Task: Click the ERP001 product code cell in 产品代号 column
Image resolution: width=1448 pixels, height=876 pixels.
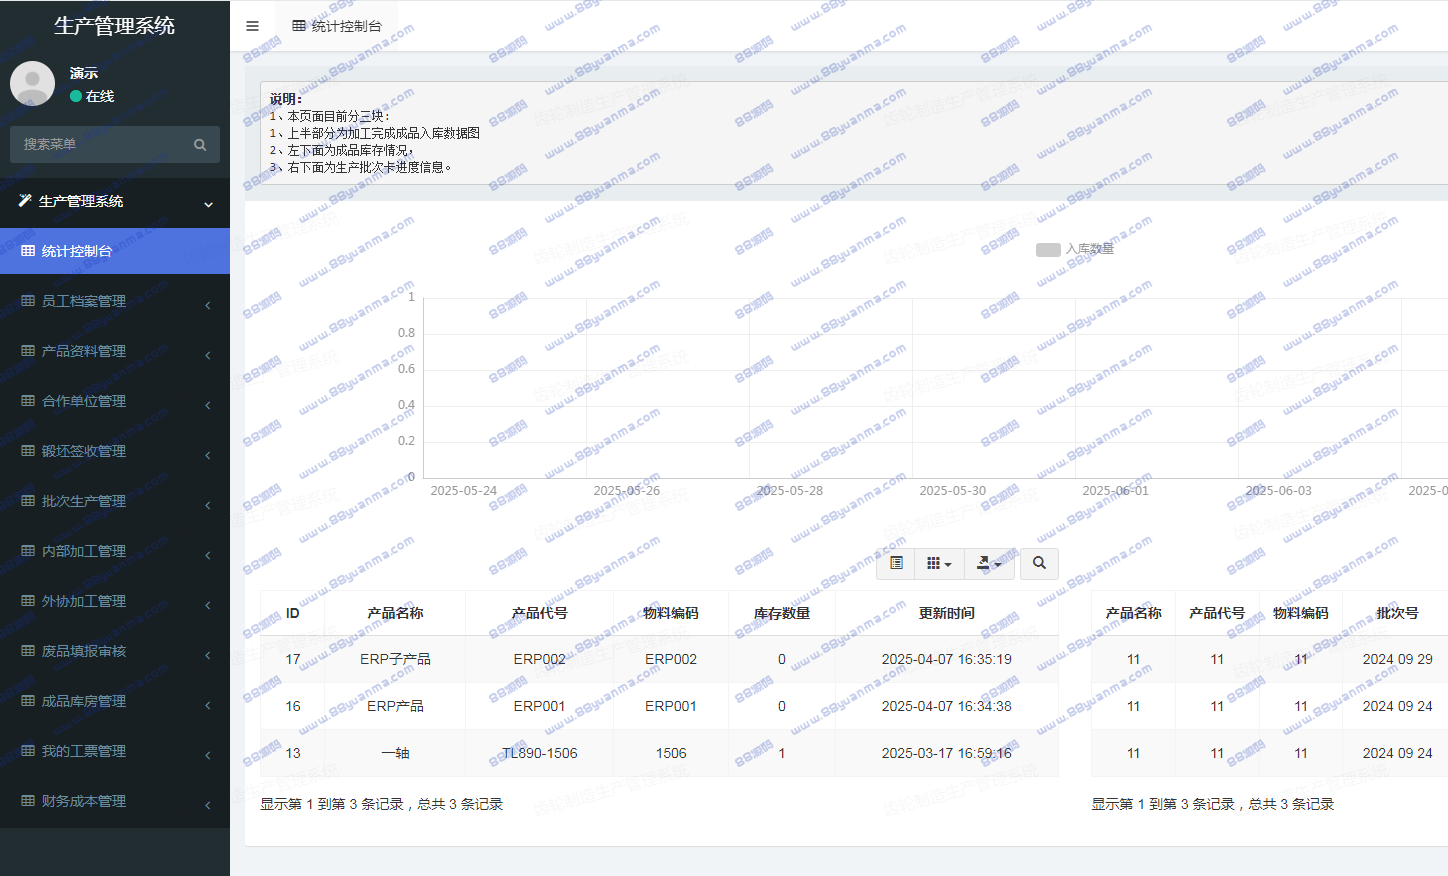Action: (x=540, y=706)
